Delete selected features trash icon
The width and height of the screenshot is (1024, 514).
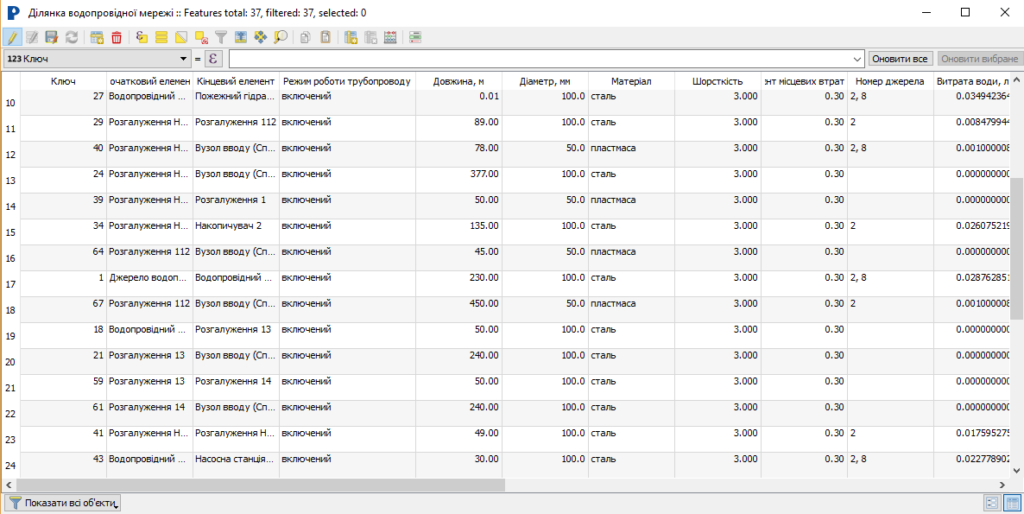[x=116, y=37]
